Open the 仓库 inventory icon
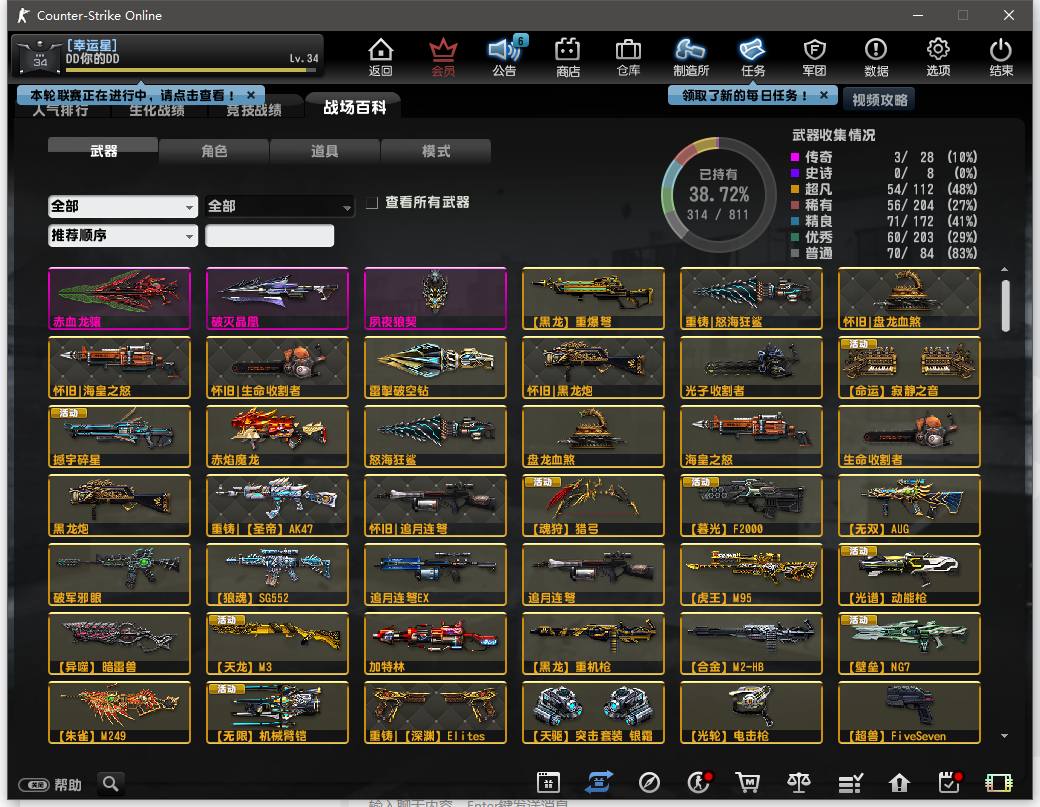The height and width of the screenshot is (807, 1040). [x=628, y=57]
